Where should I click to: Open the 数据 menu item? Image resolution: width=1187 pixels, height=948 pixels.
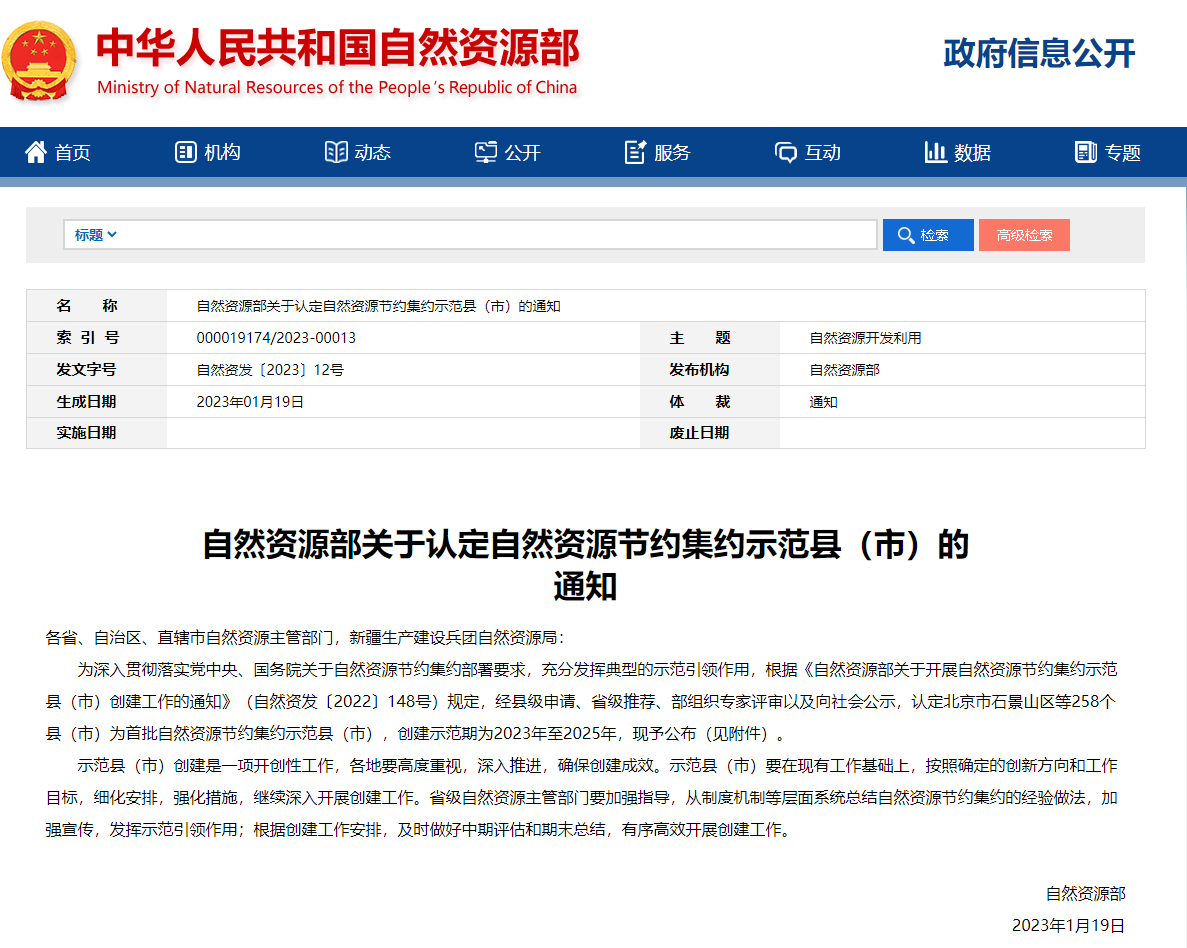[958, 152]
